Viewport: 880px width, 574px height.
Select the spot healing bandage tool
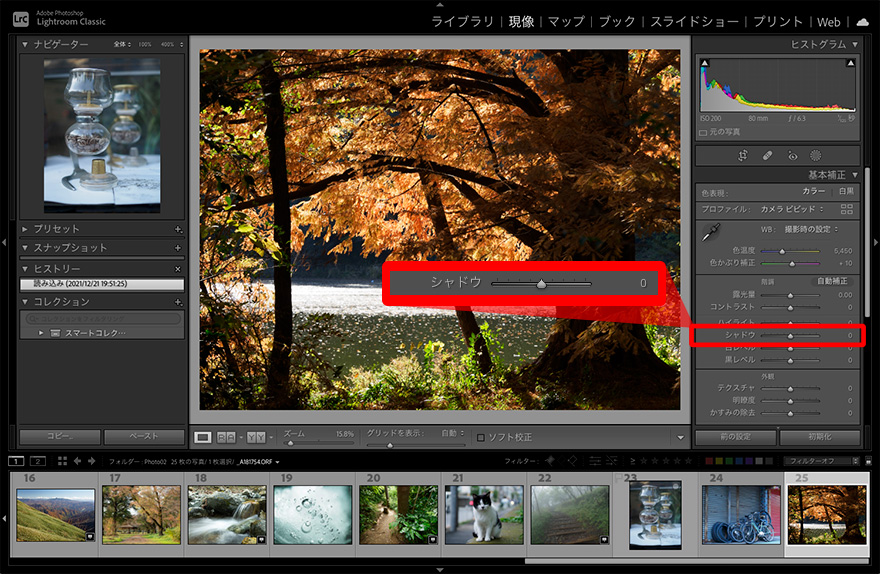[767, 156]
